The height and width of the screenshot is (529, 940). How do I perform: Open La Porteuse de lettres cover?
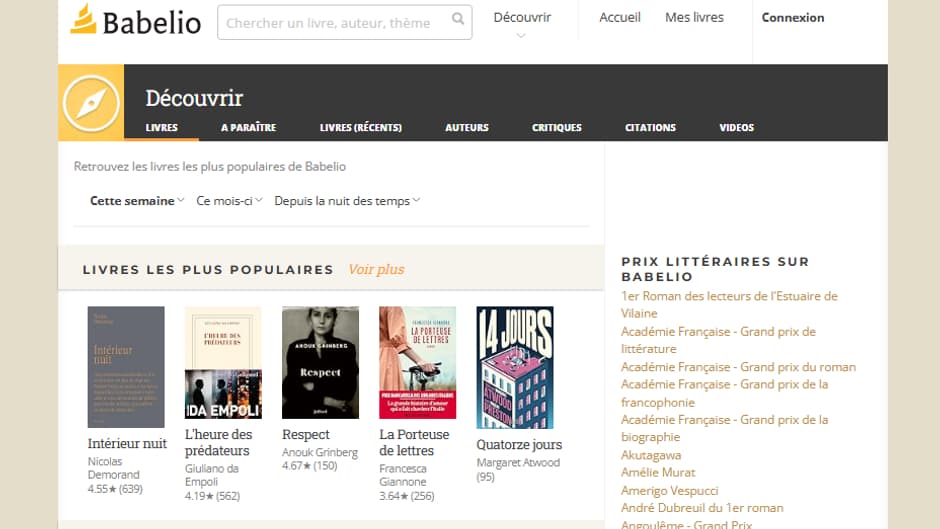[x=417, y=362]
